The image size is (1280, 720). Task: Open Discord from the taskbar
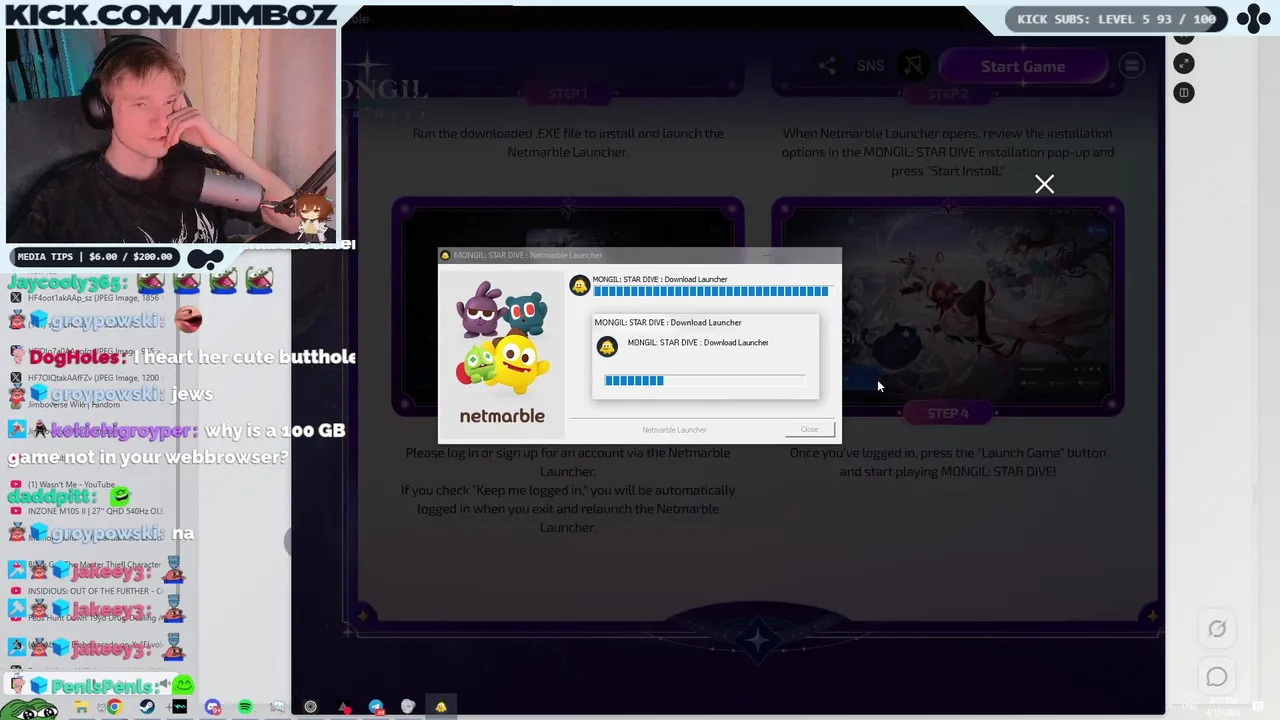pos(213,707)
